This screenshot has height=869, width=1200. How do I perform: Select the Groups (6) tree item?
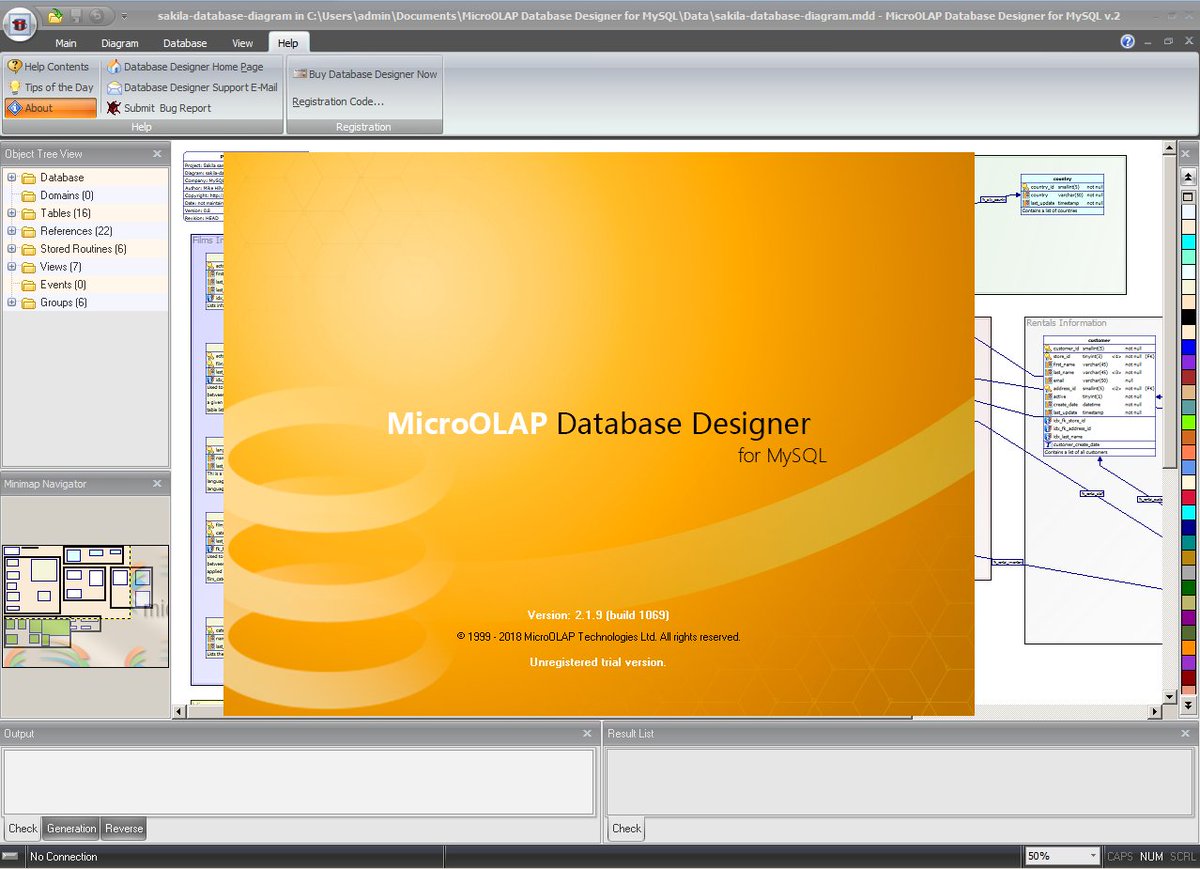(63, 303)
